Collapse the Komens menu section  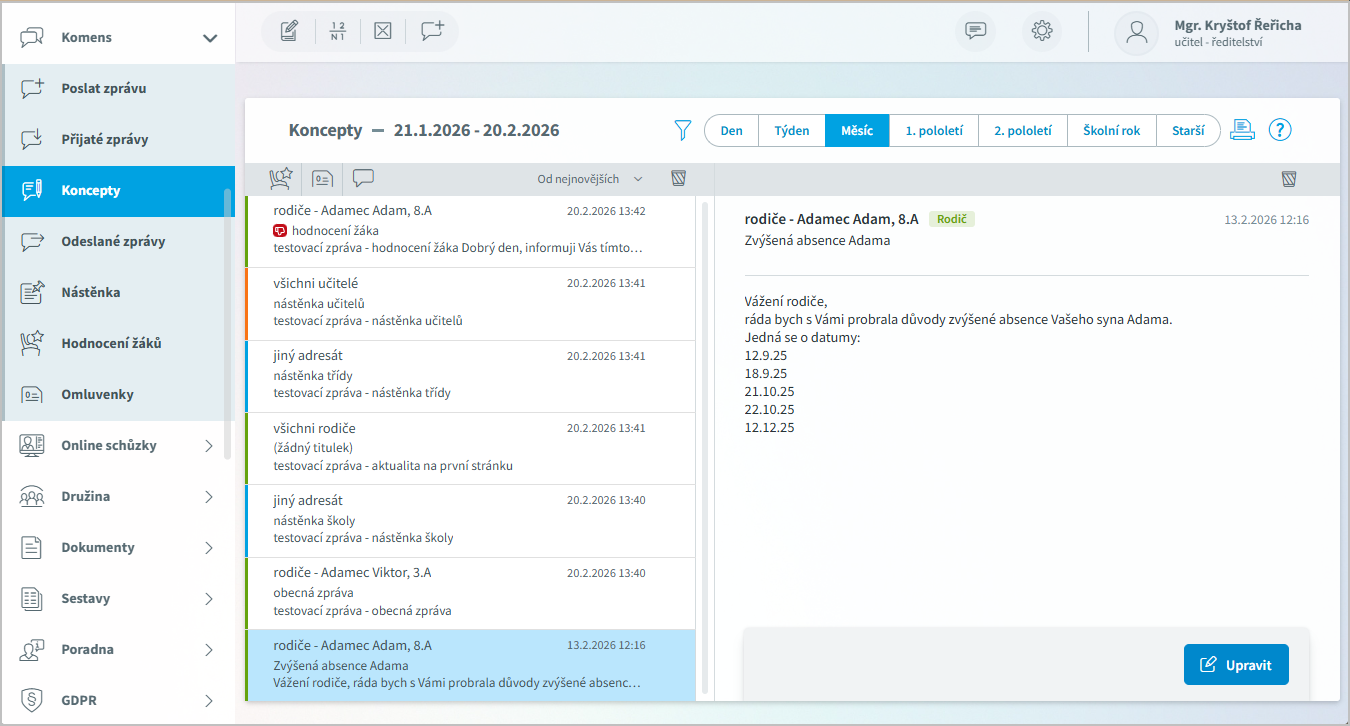(x=209, y=38)
